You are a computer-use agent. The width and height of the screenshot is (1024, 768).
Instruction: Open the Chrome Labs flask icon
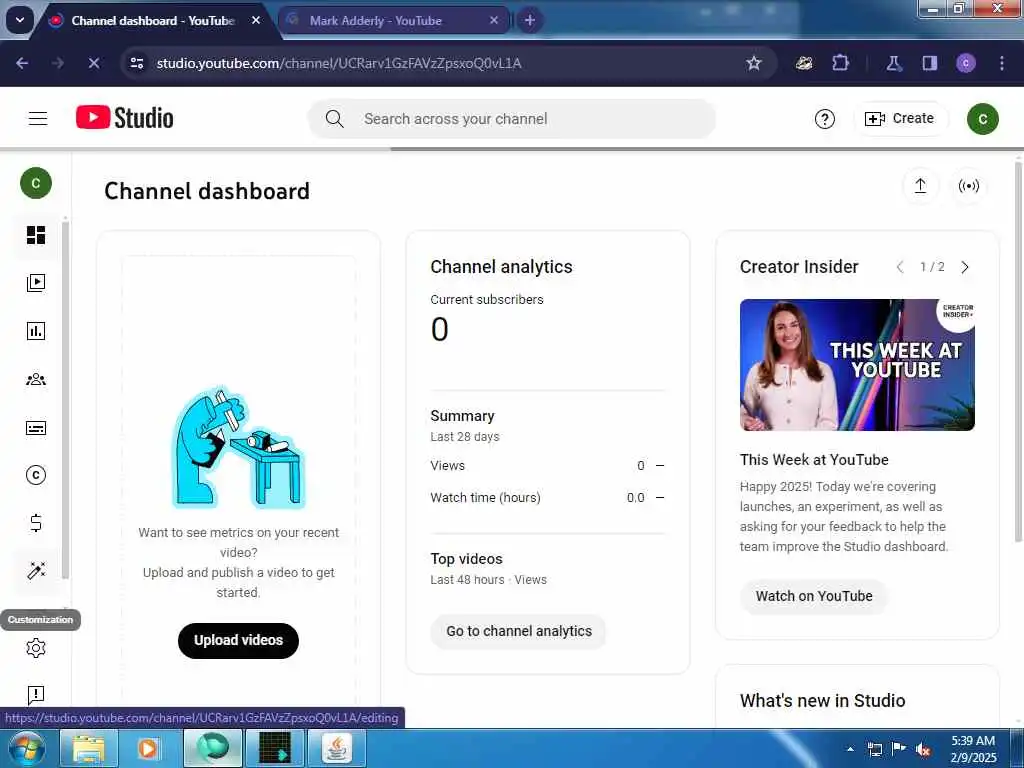(894, 63)
